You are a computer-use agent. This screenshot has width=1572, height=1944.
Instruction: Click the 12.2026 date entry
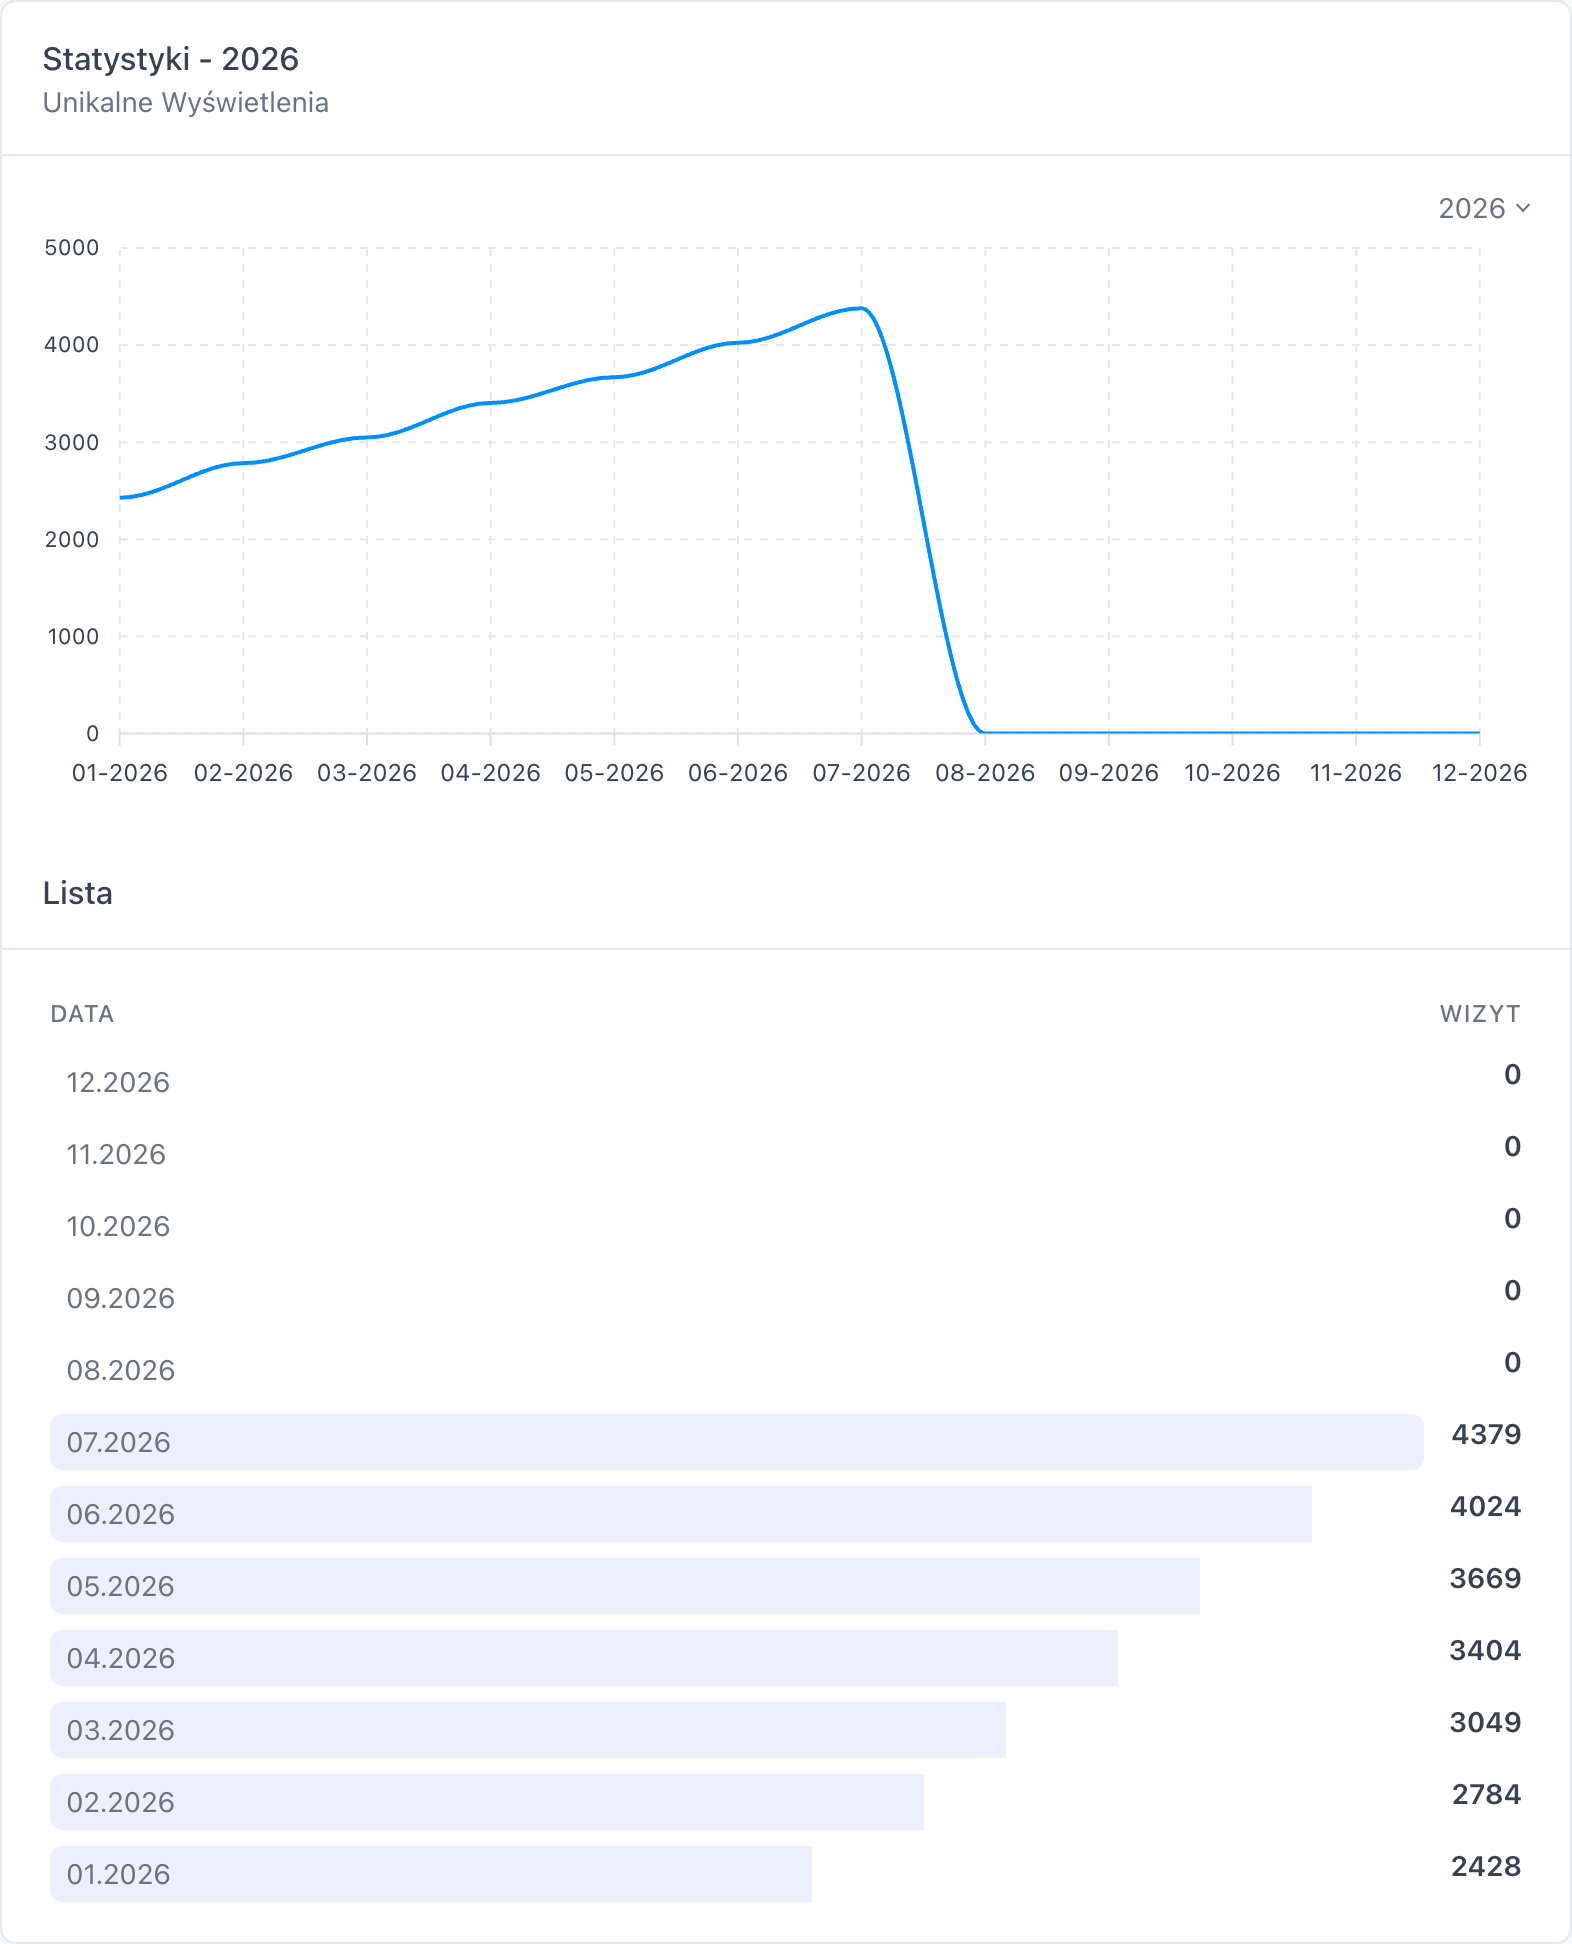click(x=118, y=1082)
